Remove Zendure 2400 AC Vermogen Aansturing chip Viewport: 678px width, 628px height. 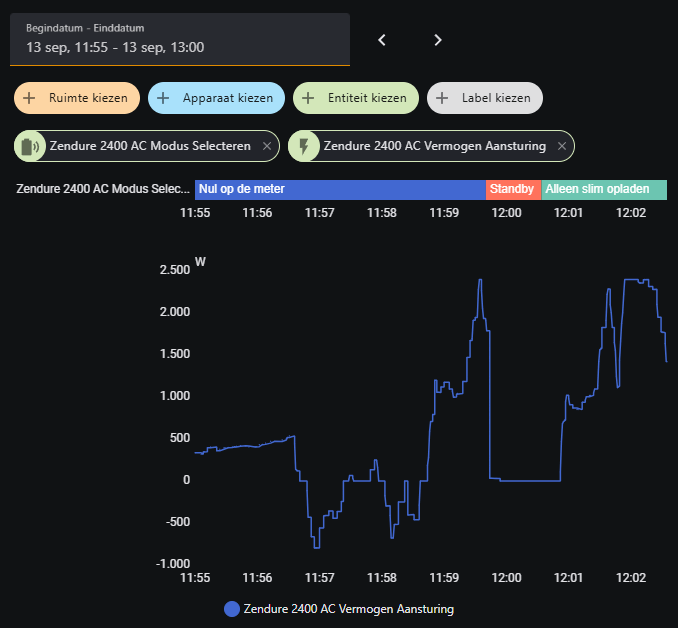pyautogui.click(x=562, y=146)
